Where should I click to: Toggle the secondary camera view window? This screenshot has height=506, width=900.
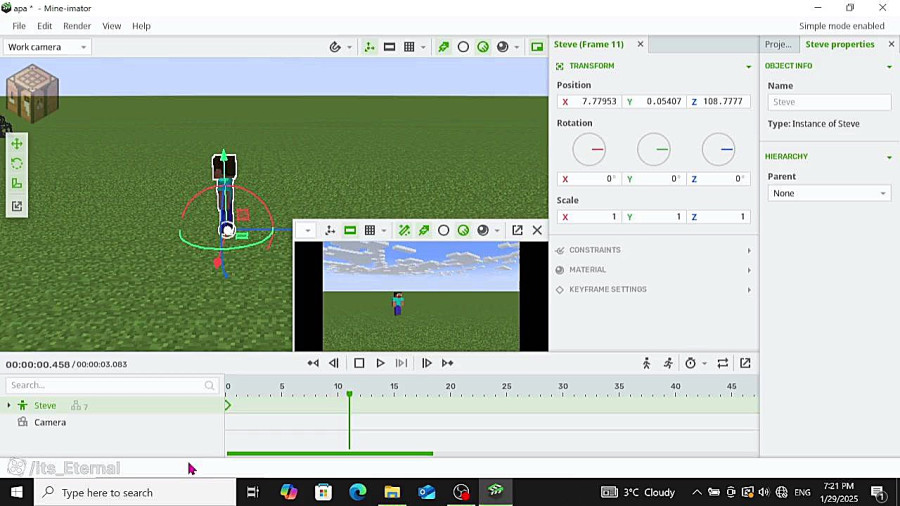(x=537, y=47)
